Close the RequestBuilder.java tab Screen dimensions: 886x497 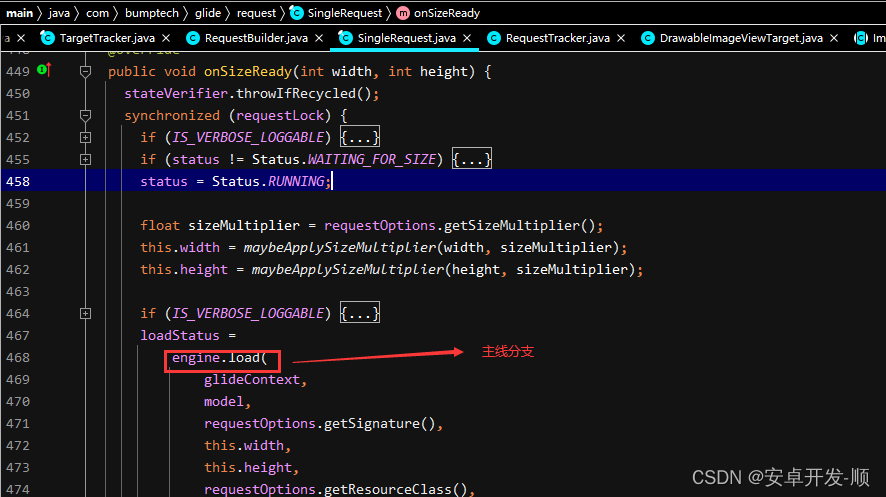[x=320, y=38]
